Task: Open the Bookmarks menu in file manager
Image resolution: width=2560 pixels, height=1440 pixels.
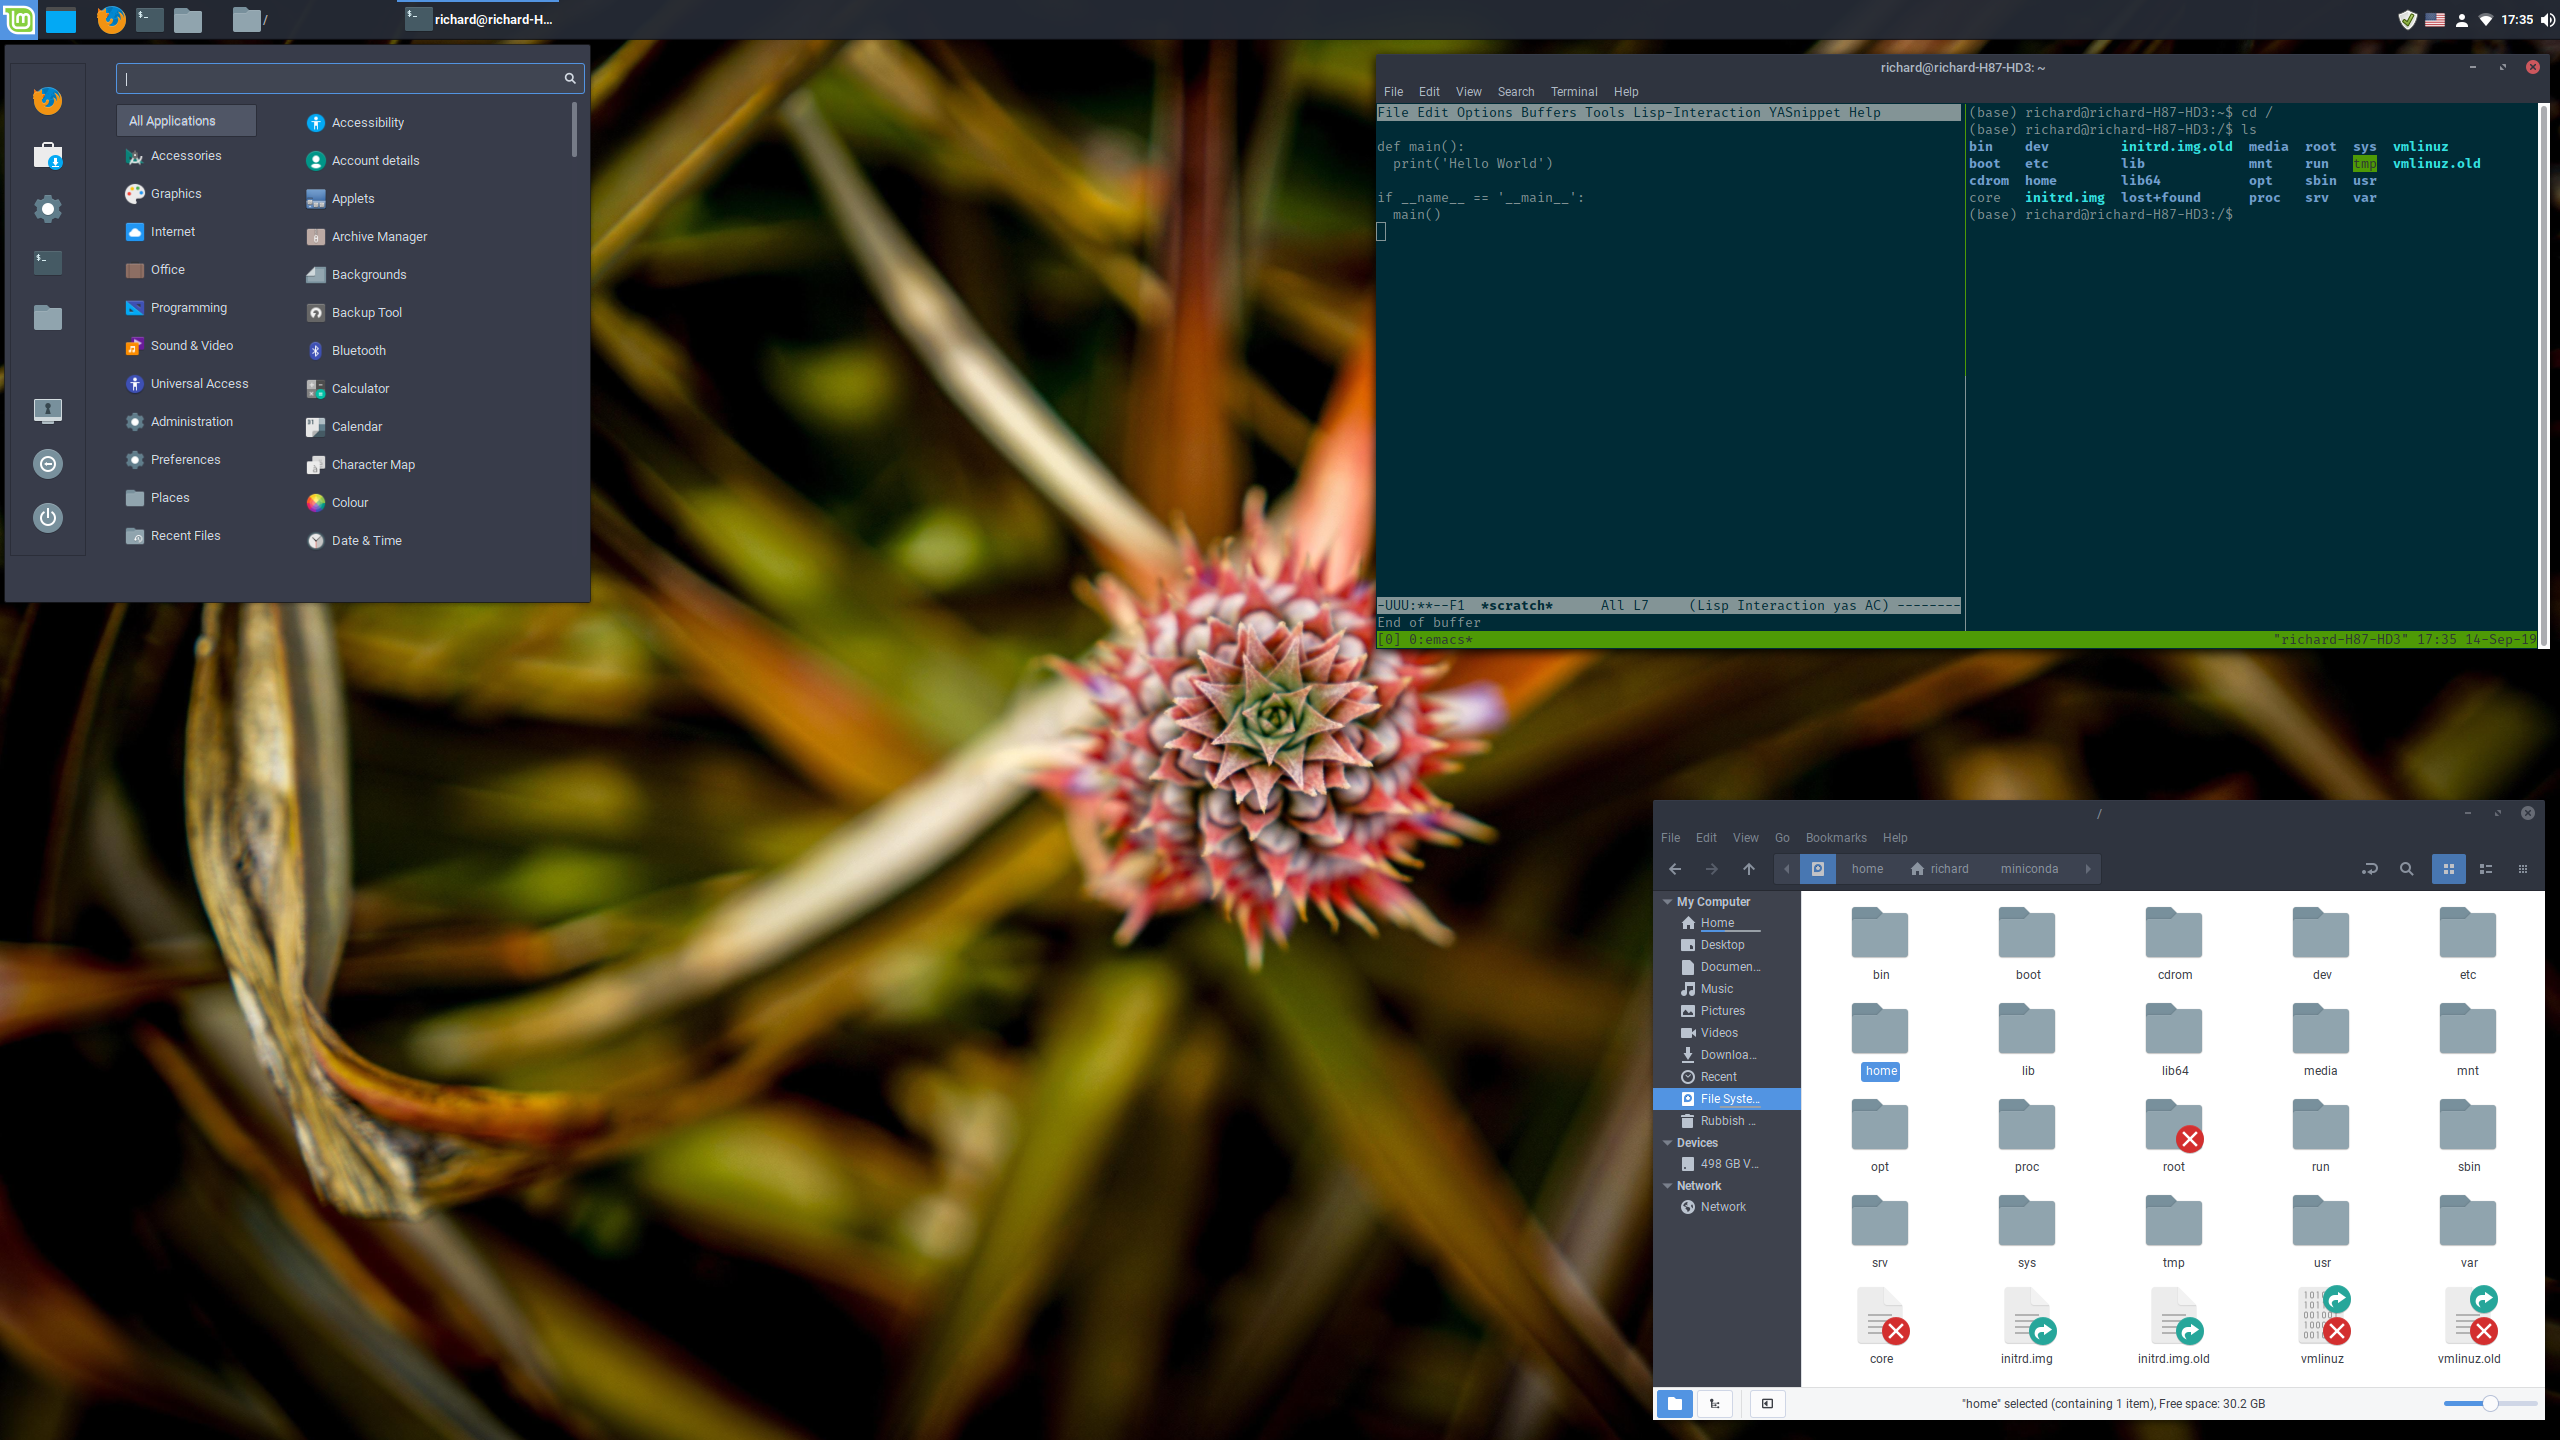Action: (x=1835, y=838)
